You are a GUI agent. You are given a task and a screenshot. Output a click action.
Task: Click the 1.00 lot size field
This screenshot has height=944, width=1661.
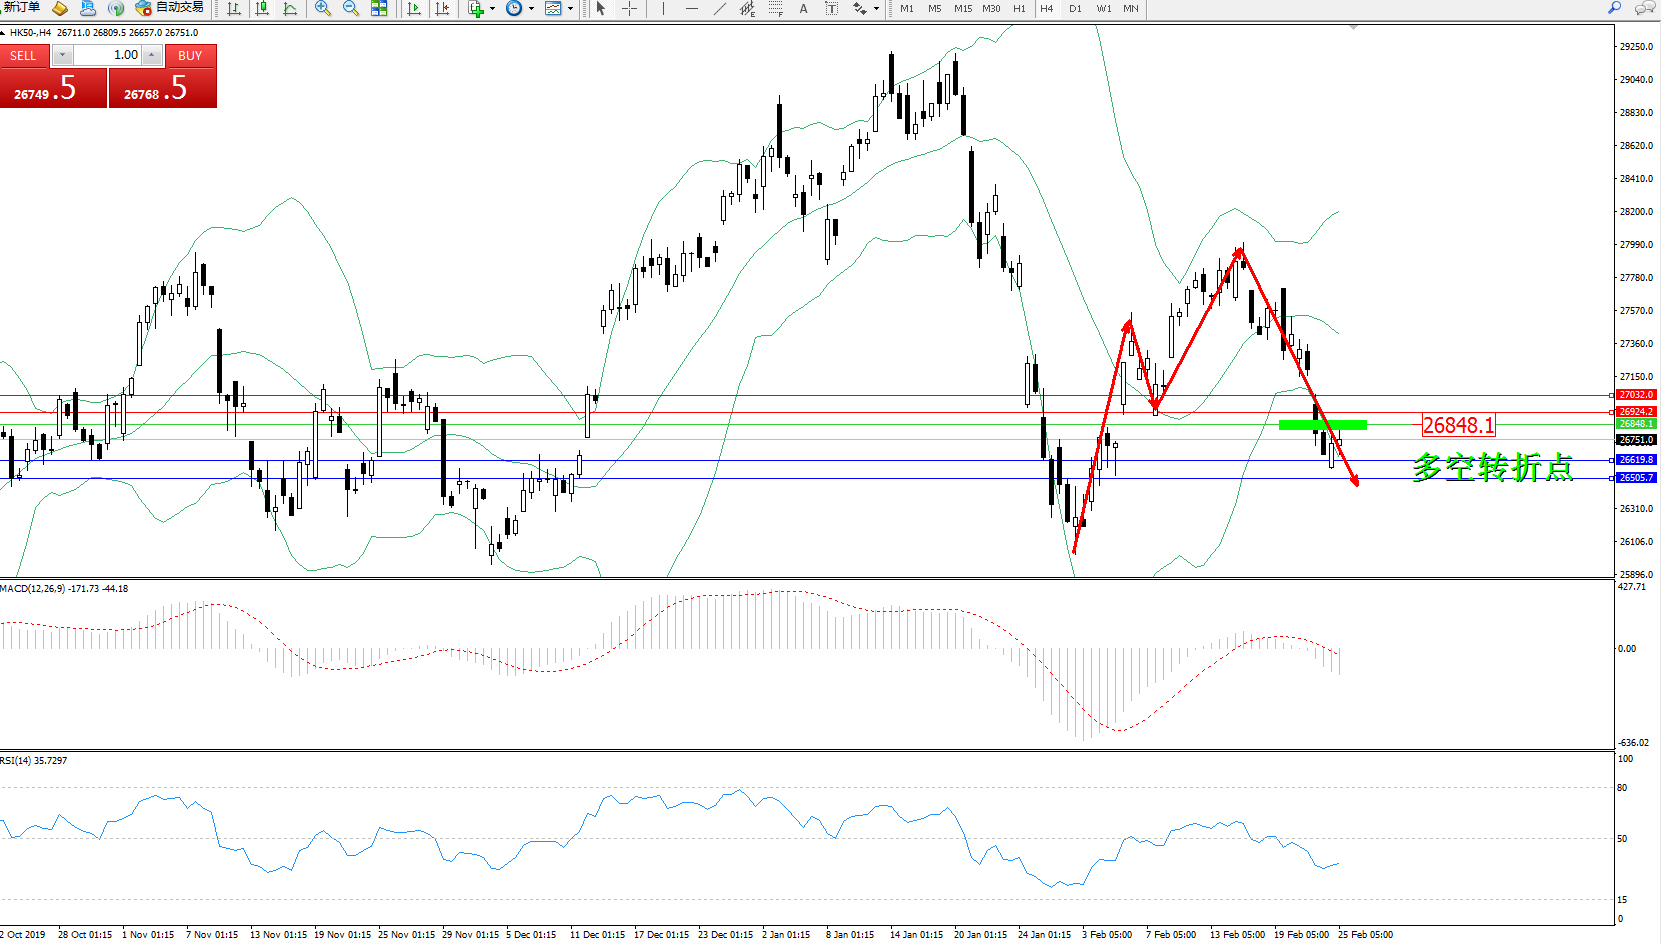tap(108, 55)
